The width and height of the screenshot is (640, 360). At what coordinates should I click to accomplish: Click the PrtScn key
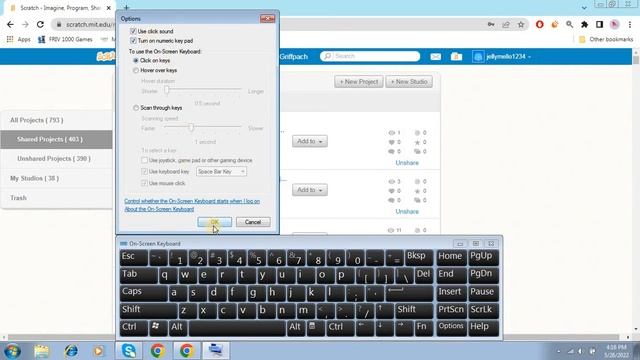(x=451, y=311)
